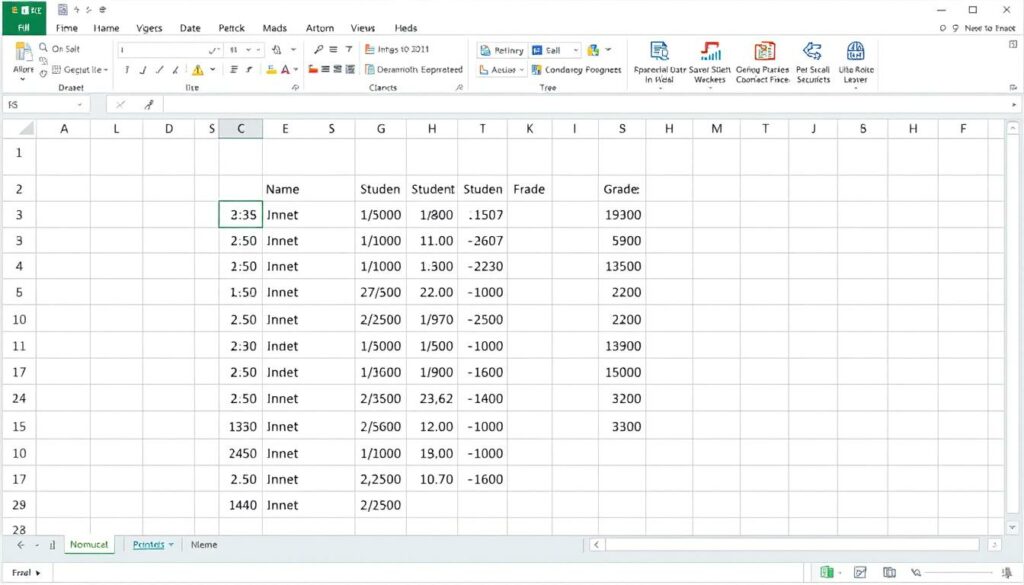
Task: Expand the dropdown next to warning triangle
Action: tap(213, 69)
